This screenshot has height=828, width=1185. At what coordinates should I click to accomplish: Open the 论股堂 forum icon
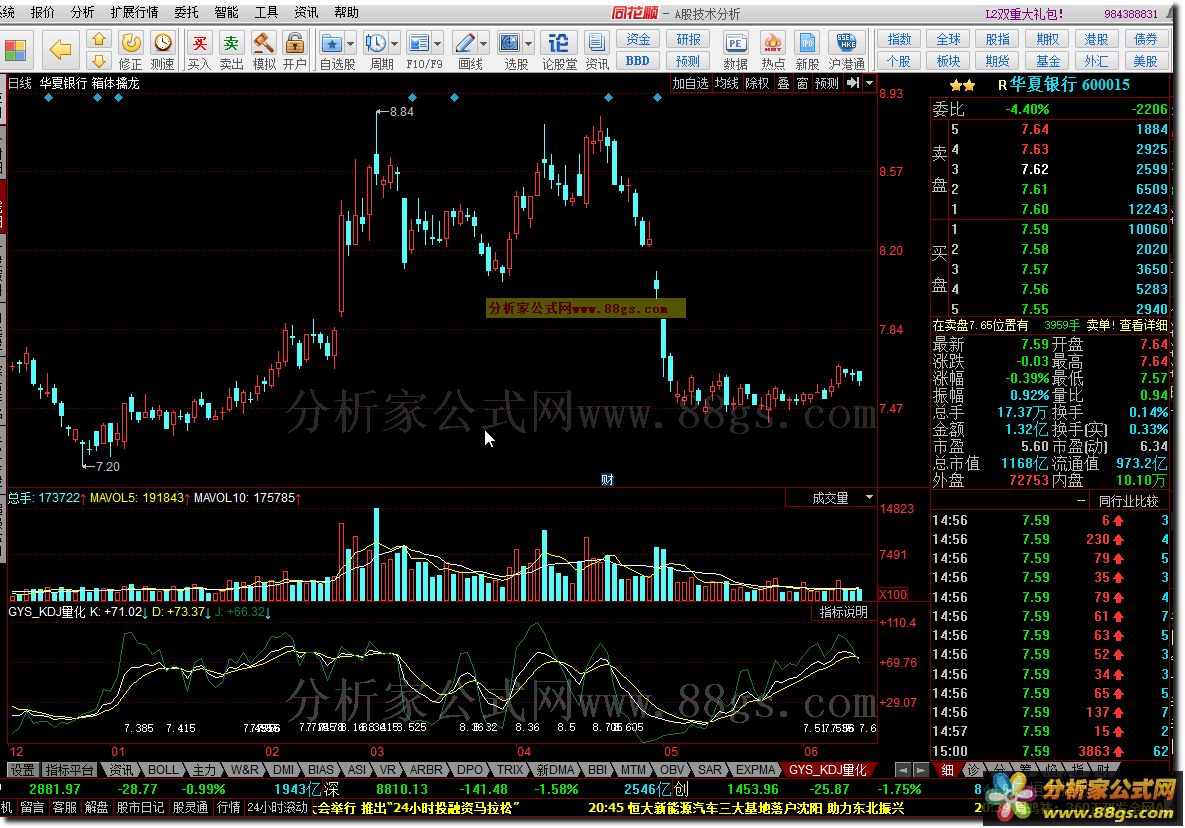[558, 51]
